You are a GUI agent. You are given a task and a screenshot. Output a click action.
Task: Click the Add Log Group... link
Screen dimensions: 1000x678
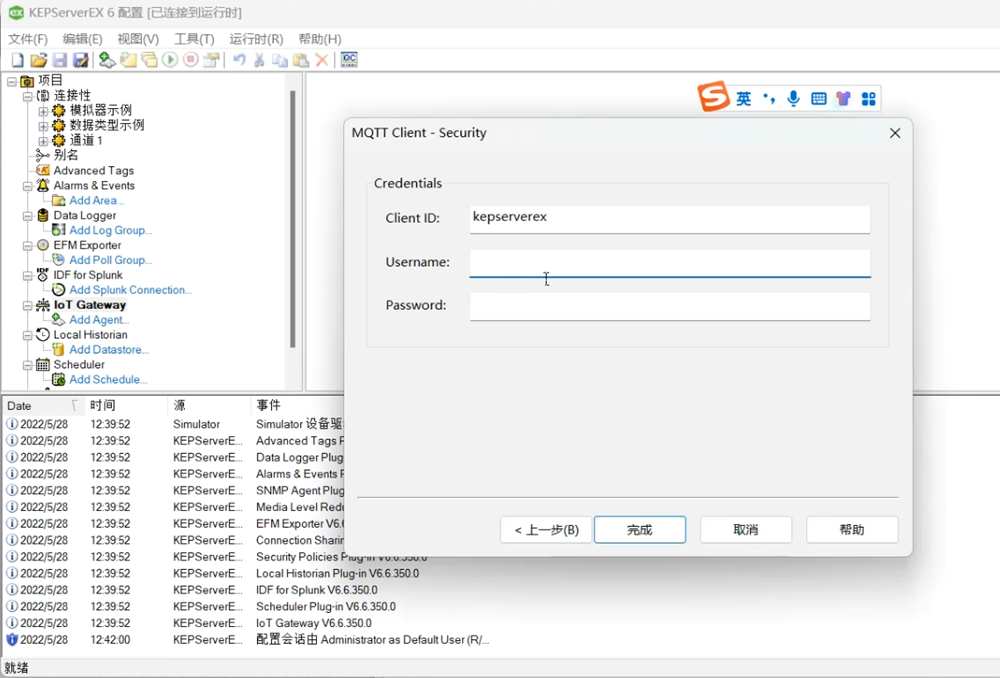click(110, 230)
